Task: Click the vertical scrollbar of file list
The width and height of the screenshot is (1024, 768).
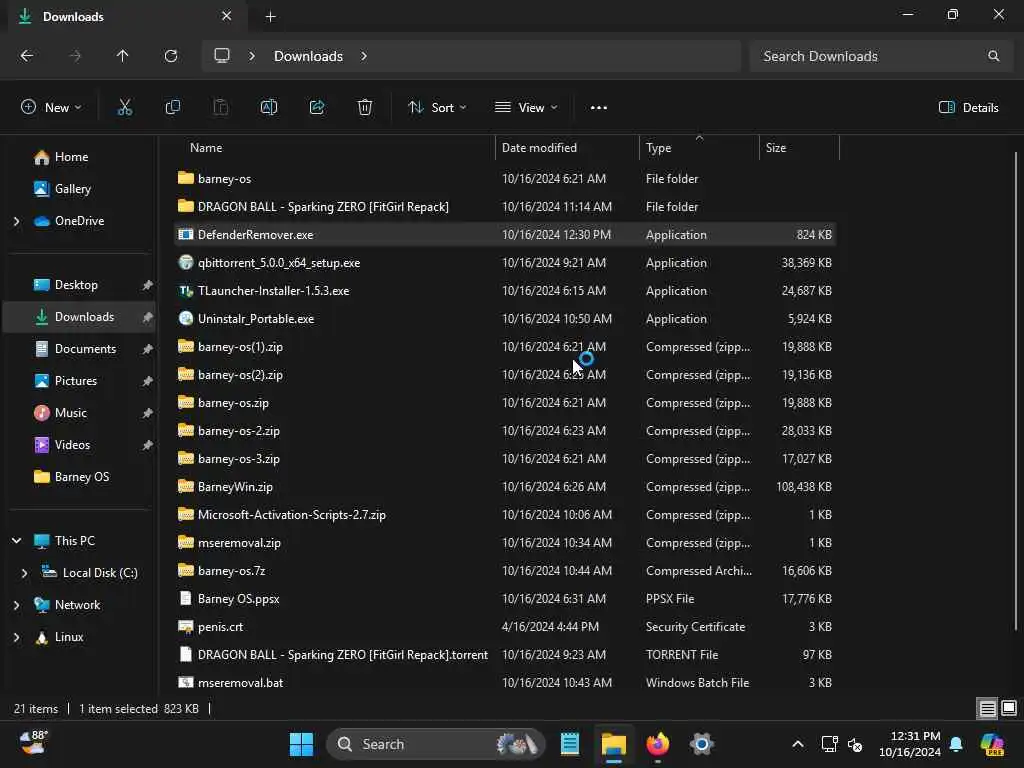Action: pyautogui.click(x=1016, y=392)
